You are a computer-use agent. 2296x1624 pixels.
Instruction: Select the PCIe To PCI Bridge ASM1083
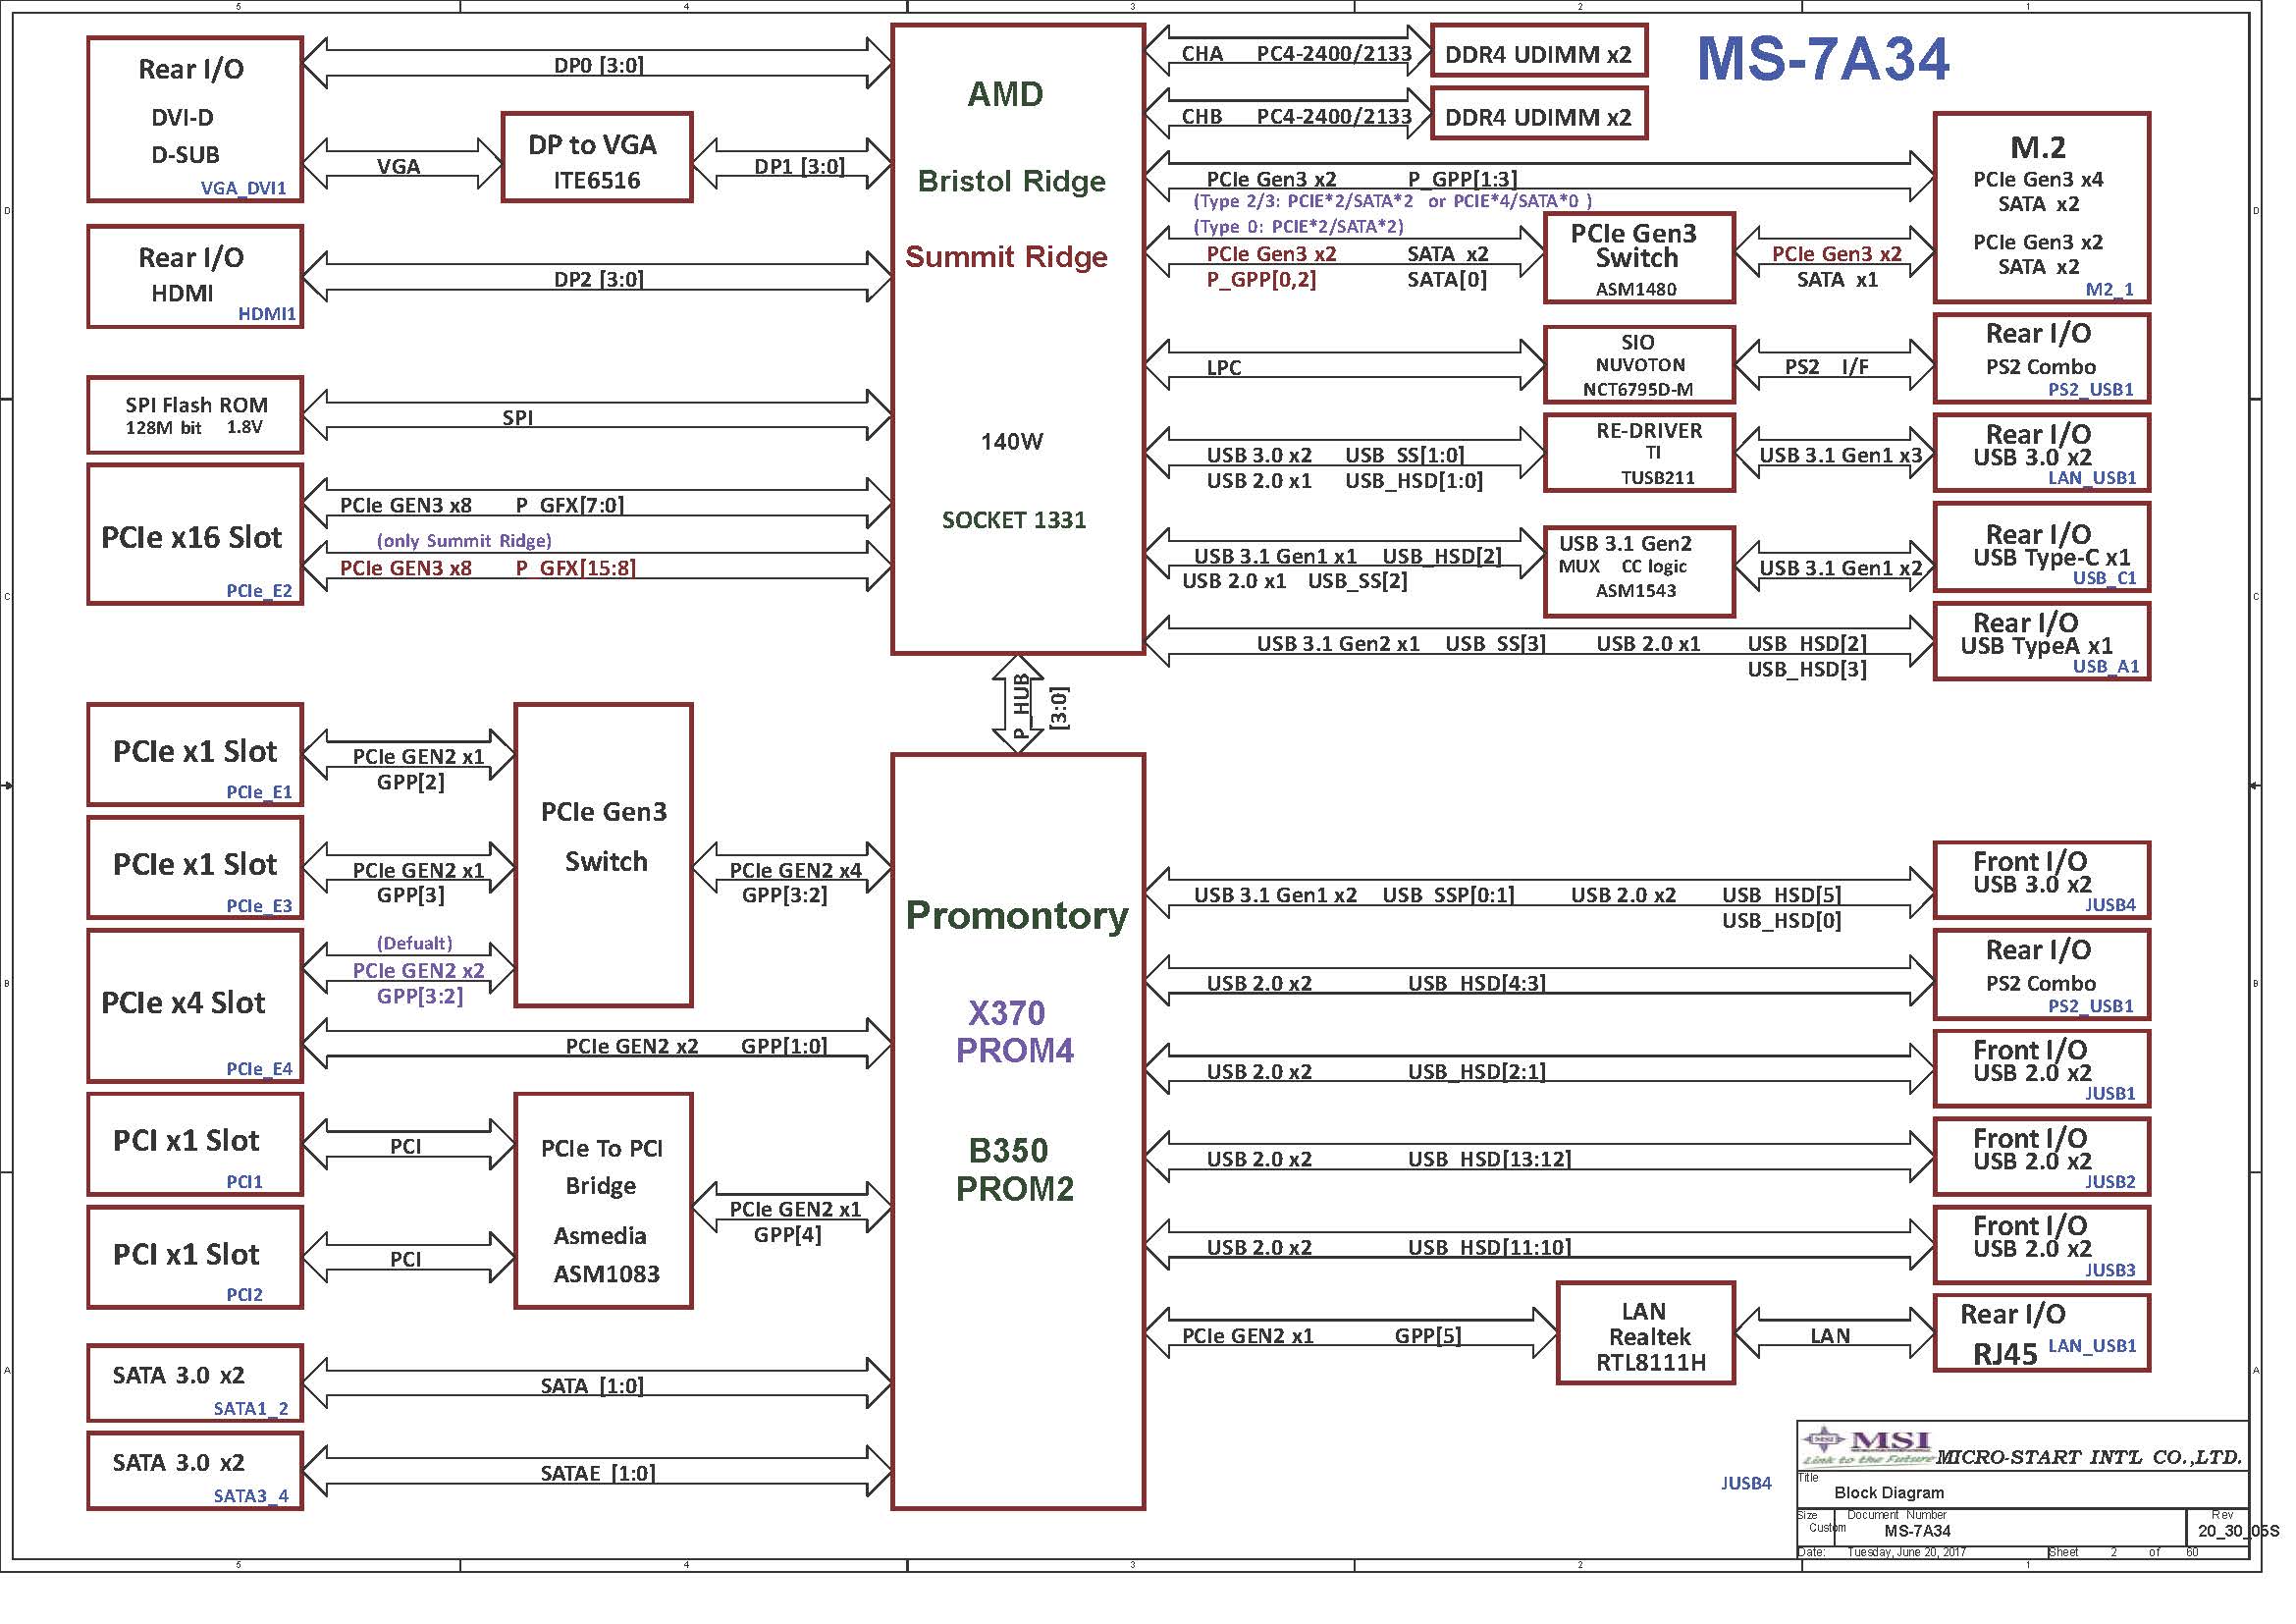tap(602, 1200)
